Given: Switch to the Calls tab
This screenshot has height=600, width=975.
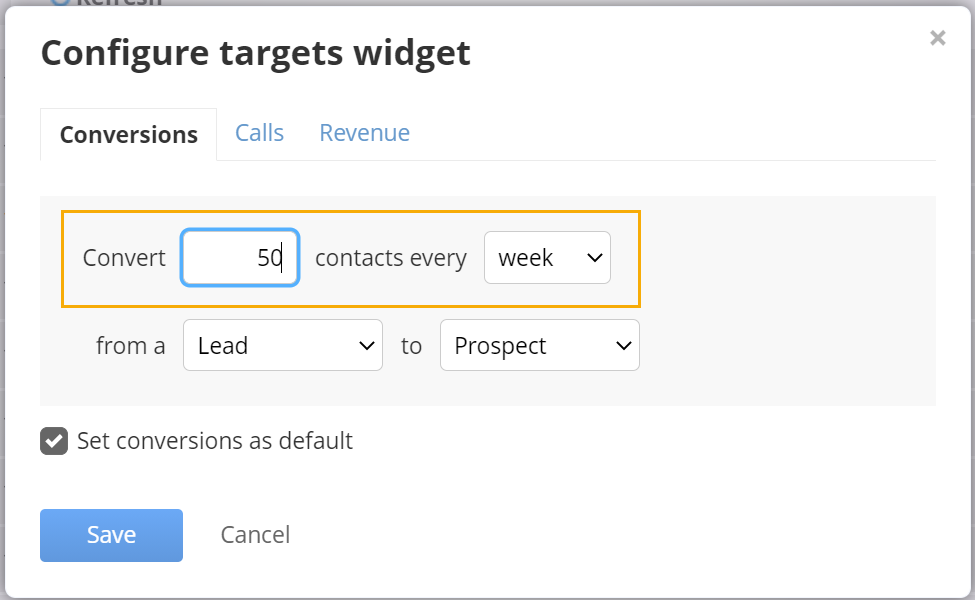Looking at the screenshot, I should [x=259, y=133].
